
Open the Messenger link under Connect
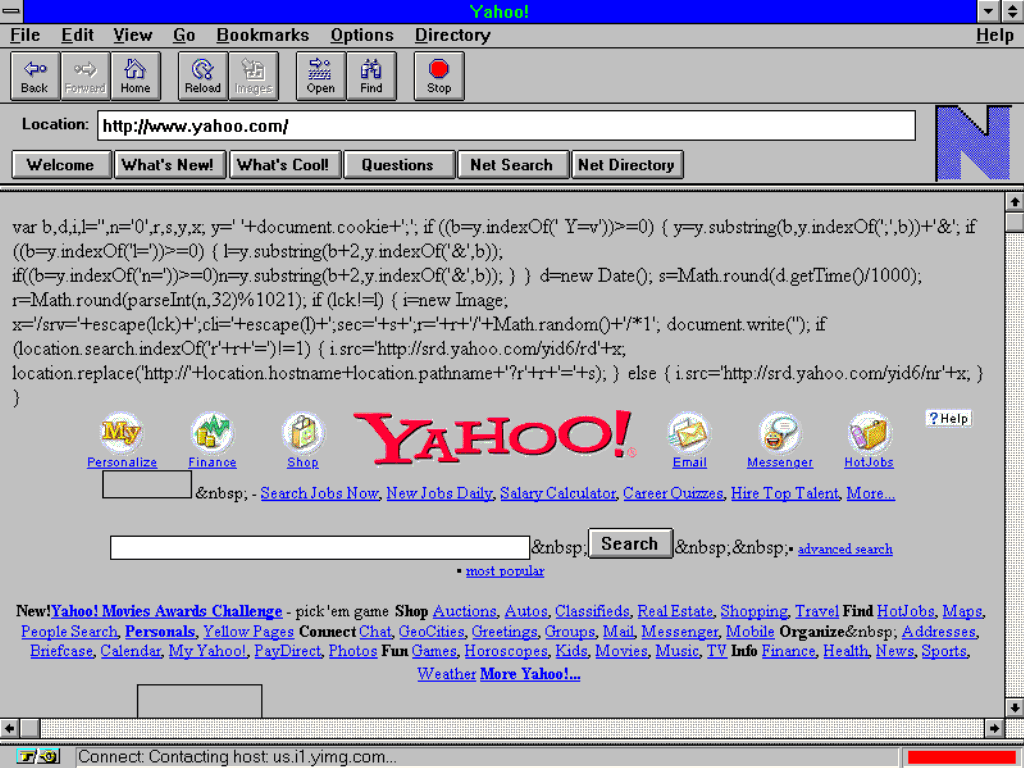(x=679, y=632)
